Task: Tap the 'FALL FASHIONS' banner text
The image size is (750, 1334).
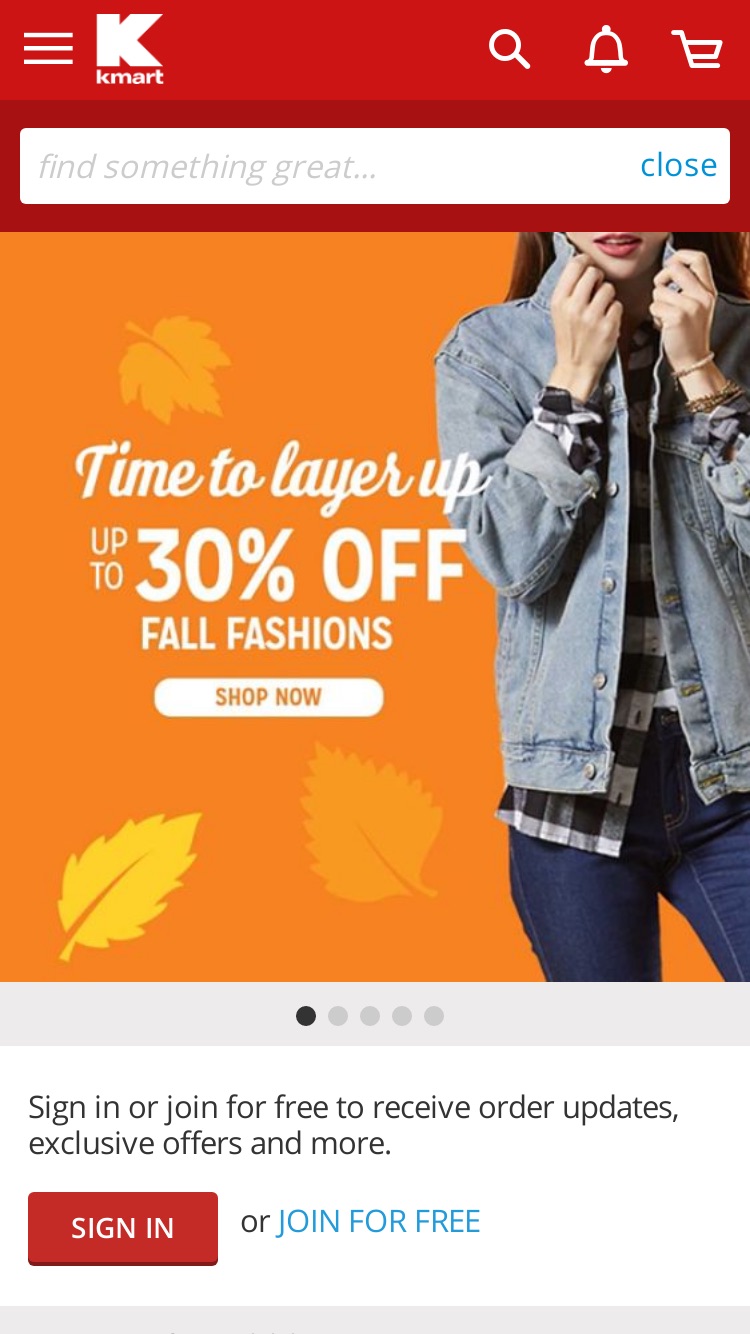Action: (x=266, y=634)
